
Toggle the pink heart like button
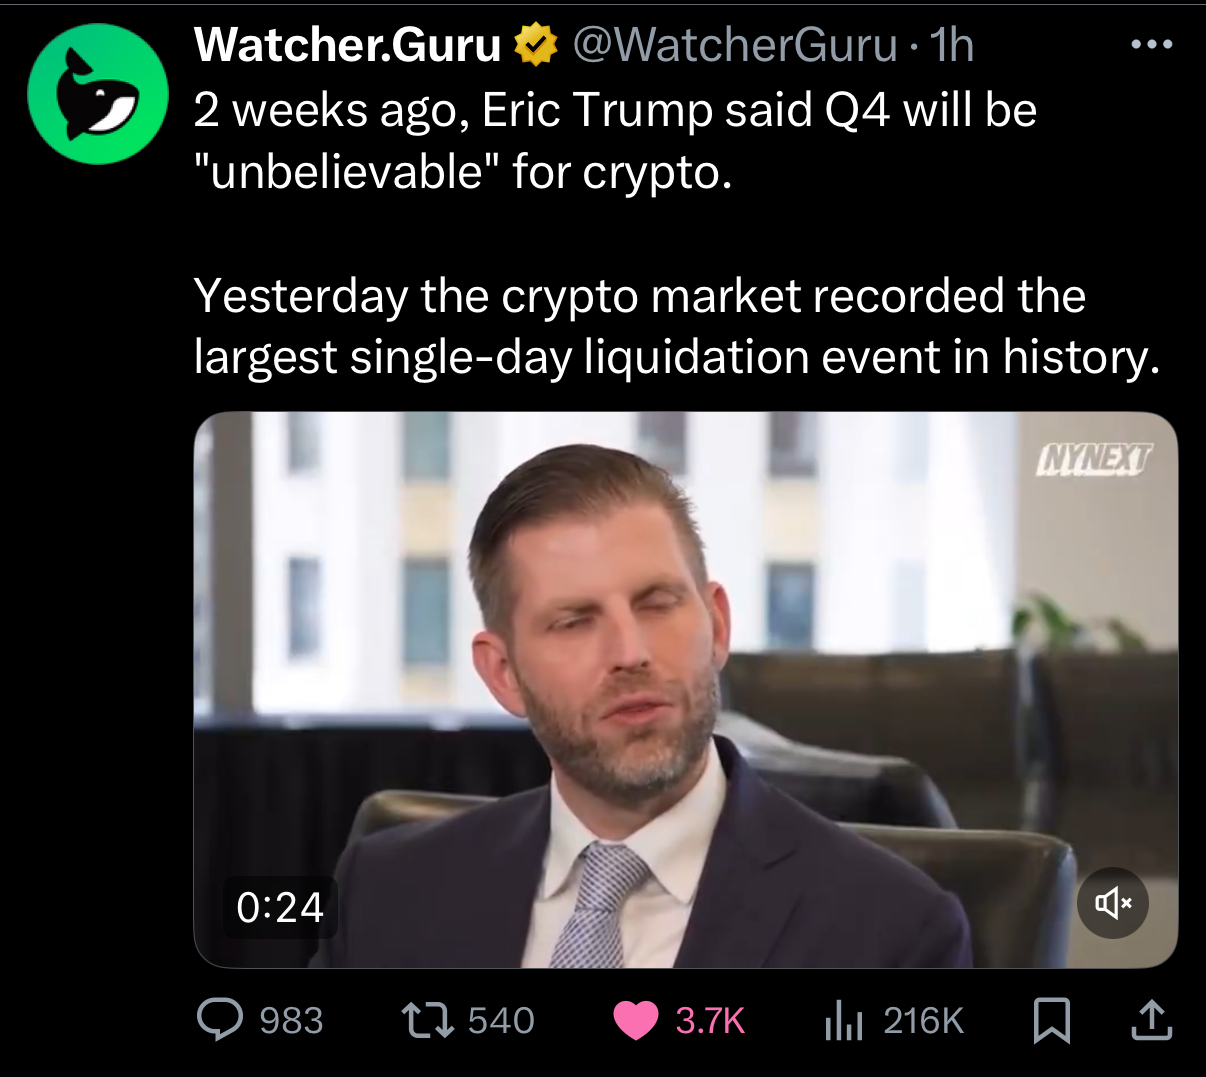tap(635, 1021)
